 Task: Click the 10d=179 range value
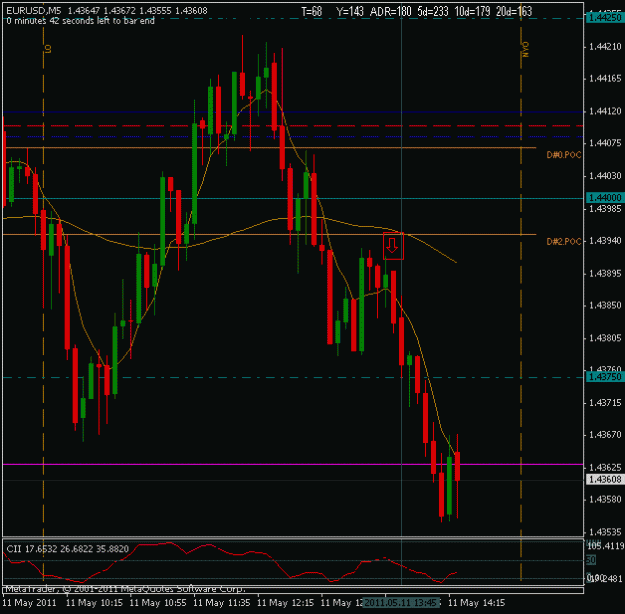(472, 11)
